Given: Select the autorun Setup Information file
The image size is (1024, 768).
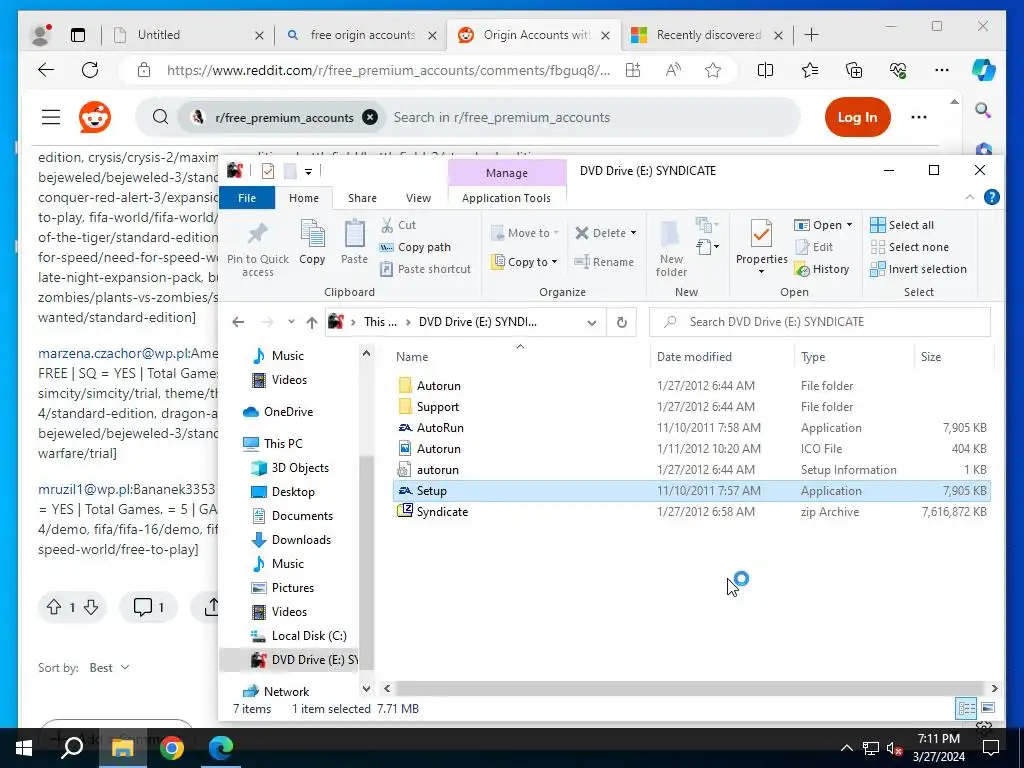Looking at the screenshot, I should tap(692, 470).
